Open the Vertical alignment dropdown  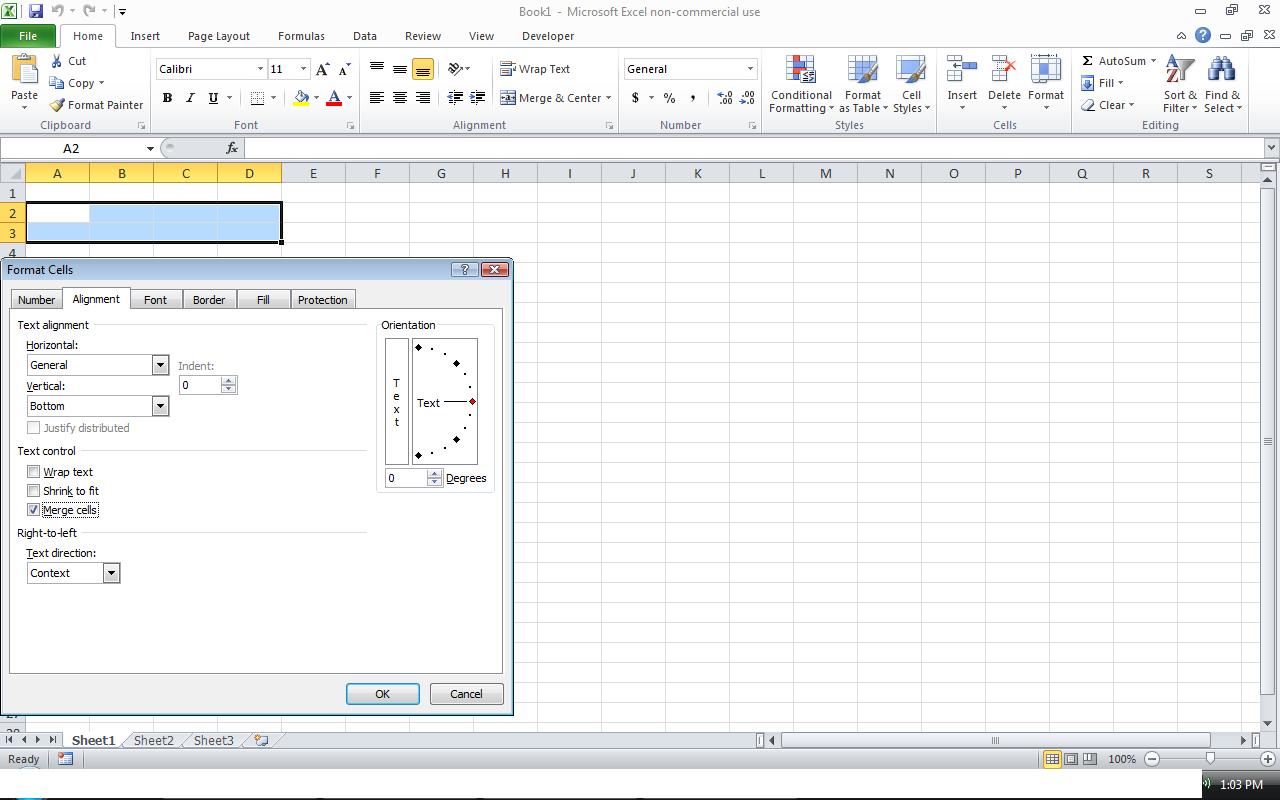[159, 405]
